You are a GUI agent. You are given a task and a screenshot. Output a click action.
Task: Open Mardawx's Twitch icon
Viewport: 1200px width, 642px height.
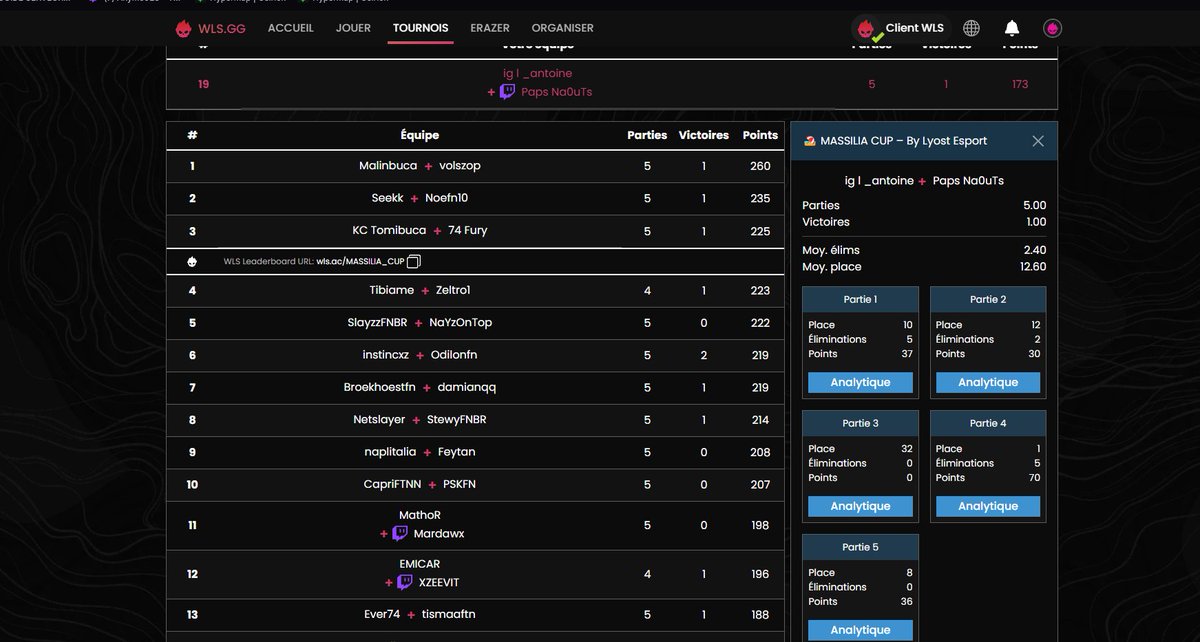coord(399,534)
